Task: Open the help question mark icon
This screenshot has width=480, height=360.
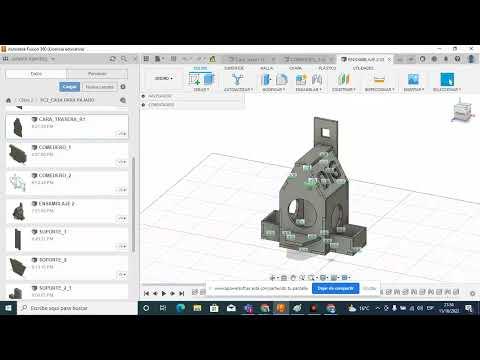Action: click(458, 59)
